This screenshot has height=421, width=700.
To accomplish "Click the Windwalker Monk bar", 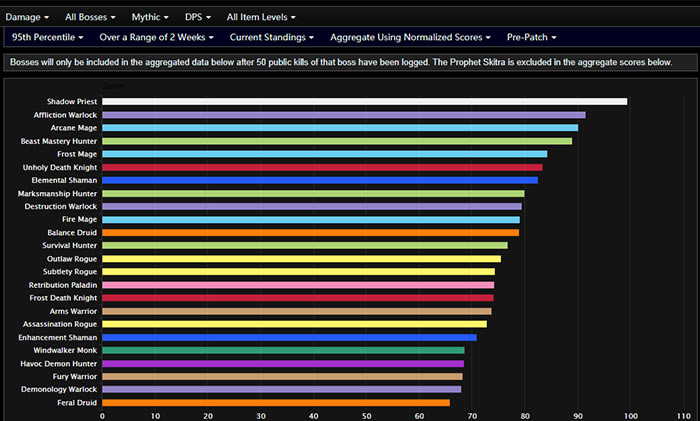I will point(283,350).
